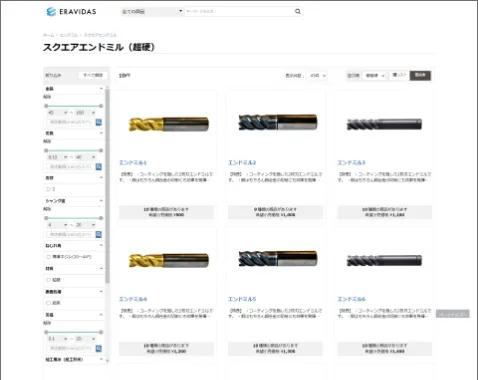Screen dimensions: 478x380
Task: Collapse the filter section above 0.1–20 range
Action: click(101, 315)
